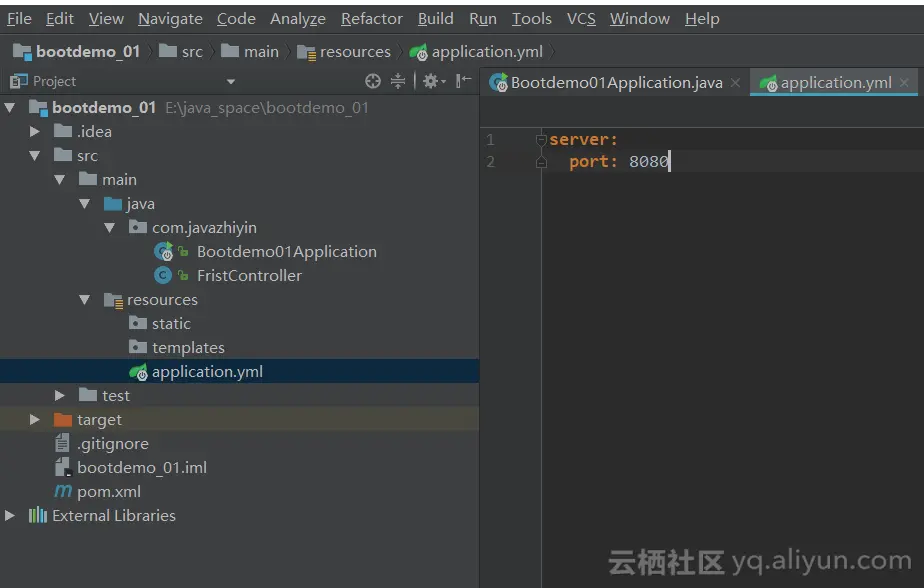The height and width of the screenshot is (588, 924).
Task: Click the class icon of FristController
Action: (163, 275)
